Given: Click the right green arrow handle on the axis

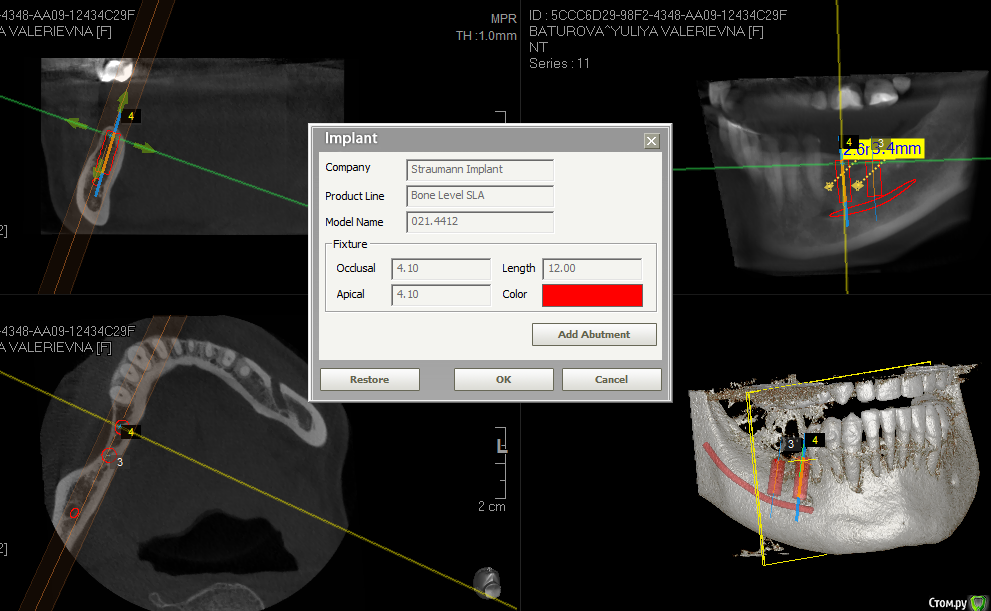Looking at the screenshot, I should pyautogui.click(x=147, y=150).
